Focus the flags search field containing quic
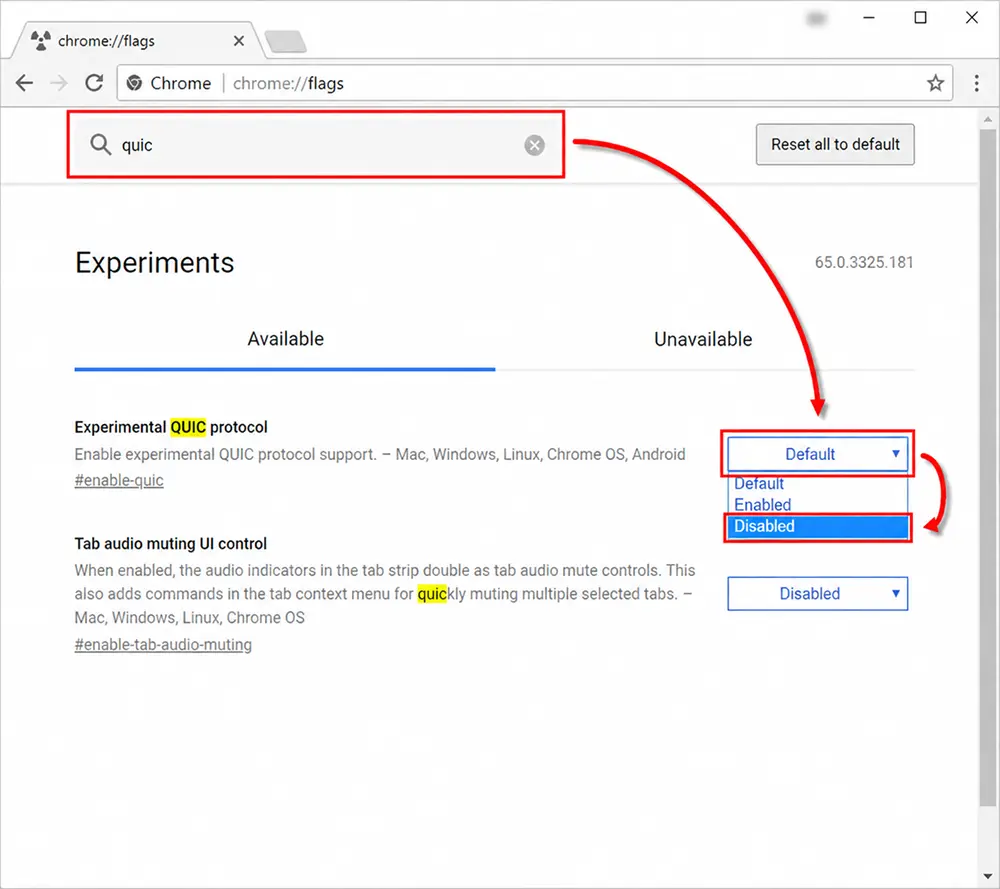Screen dimensions: 1000x889 pyautogui.click(x=316, y=145)
